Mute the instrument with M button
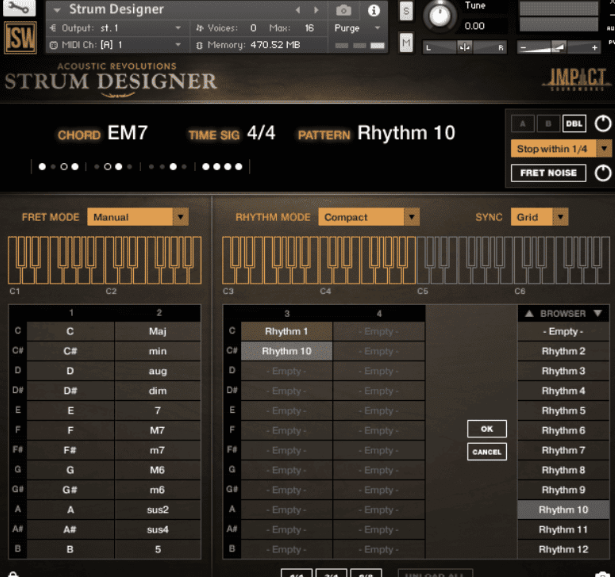Image resolution: width=615 pixels, height=577 pixels. click(406, 42)
